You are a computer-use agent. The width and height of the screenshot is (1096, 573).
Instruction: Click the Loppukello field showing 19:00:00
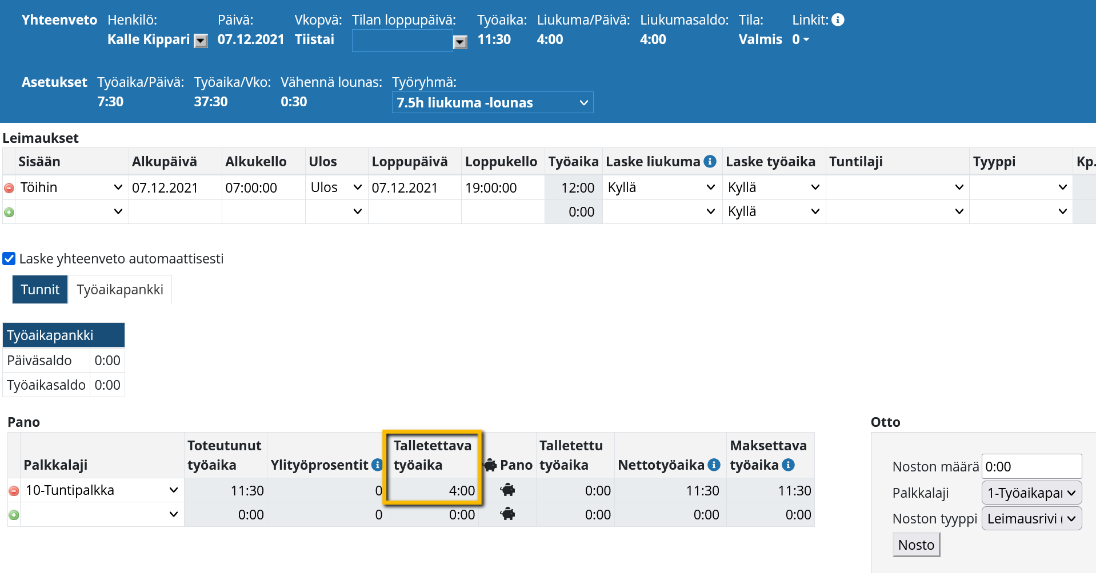tap(503, 188)
